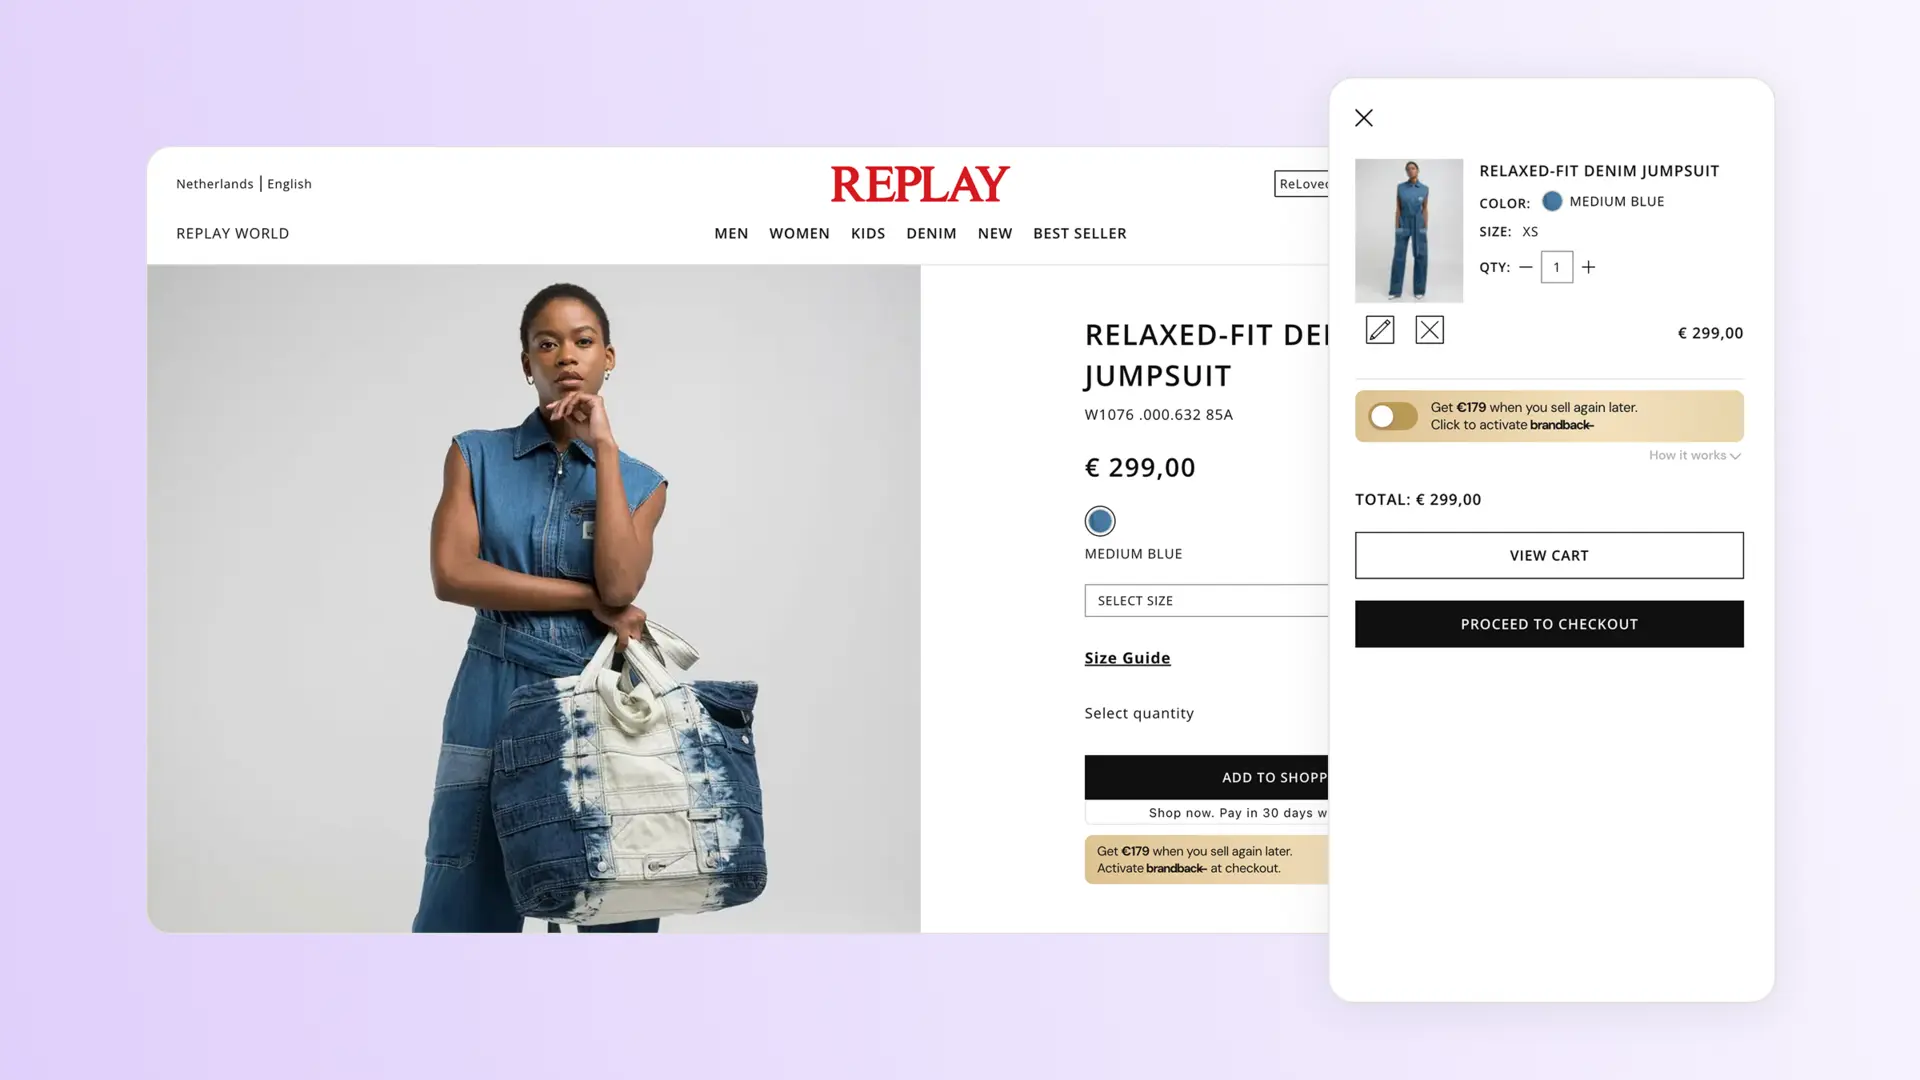This screenshot has height=1080, width=1920.
Task: Click PROCEED TO CHECKOUT
Action: pos(1549,624)
